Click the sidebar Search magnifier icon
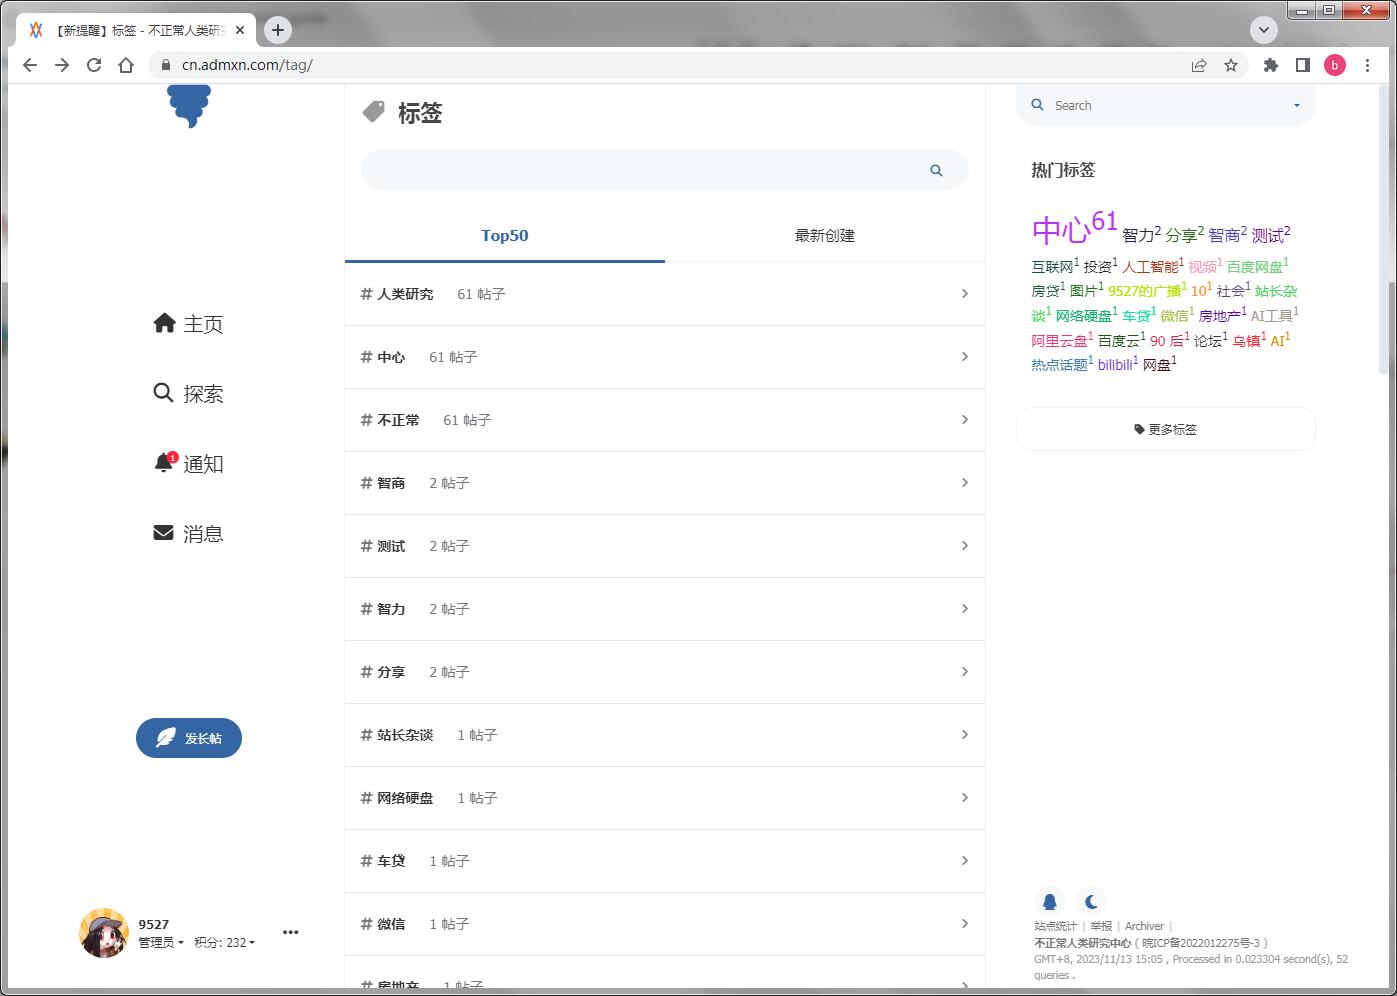Screen dimensions: 1397x996 [x=1037, y=105]
